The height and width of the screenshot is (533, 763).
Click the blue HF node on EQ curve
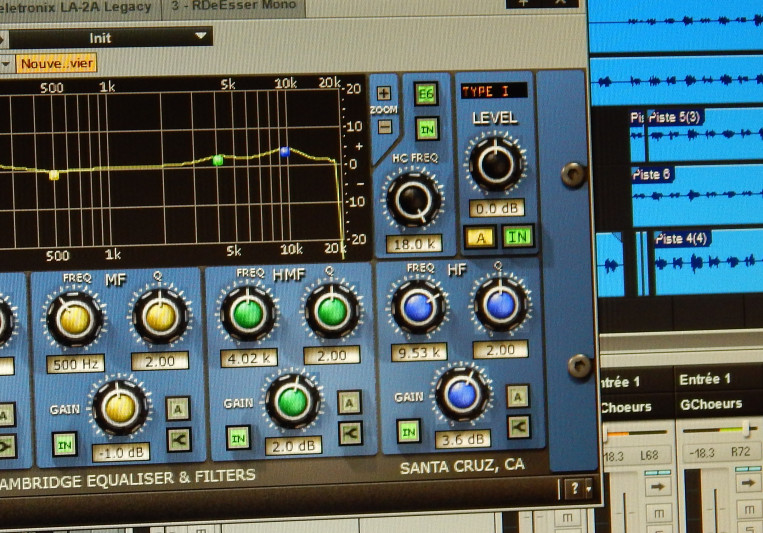tap(285, 152)
